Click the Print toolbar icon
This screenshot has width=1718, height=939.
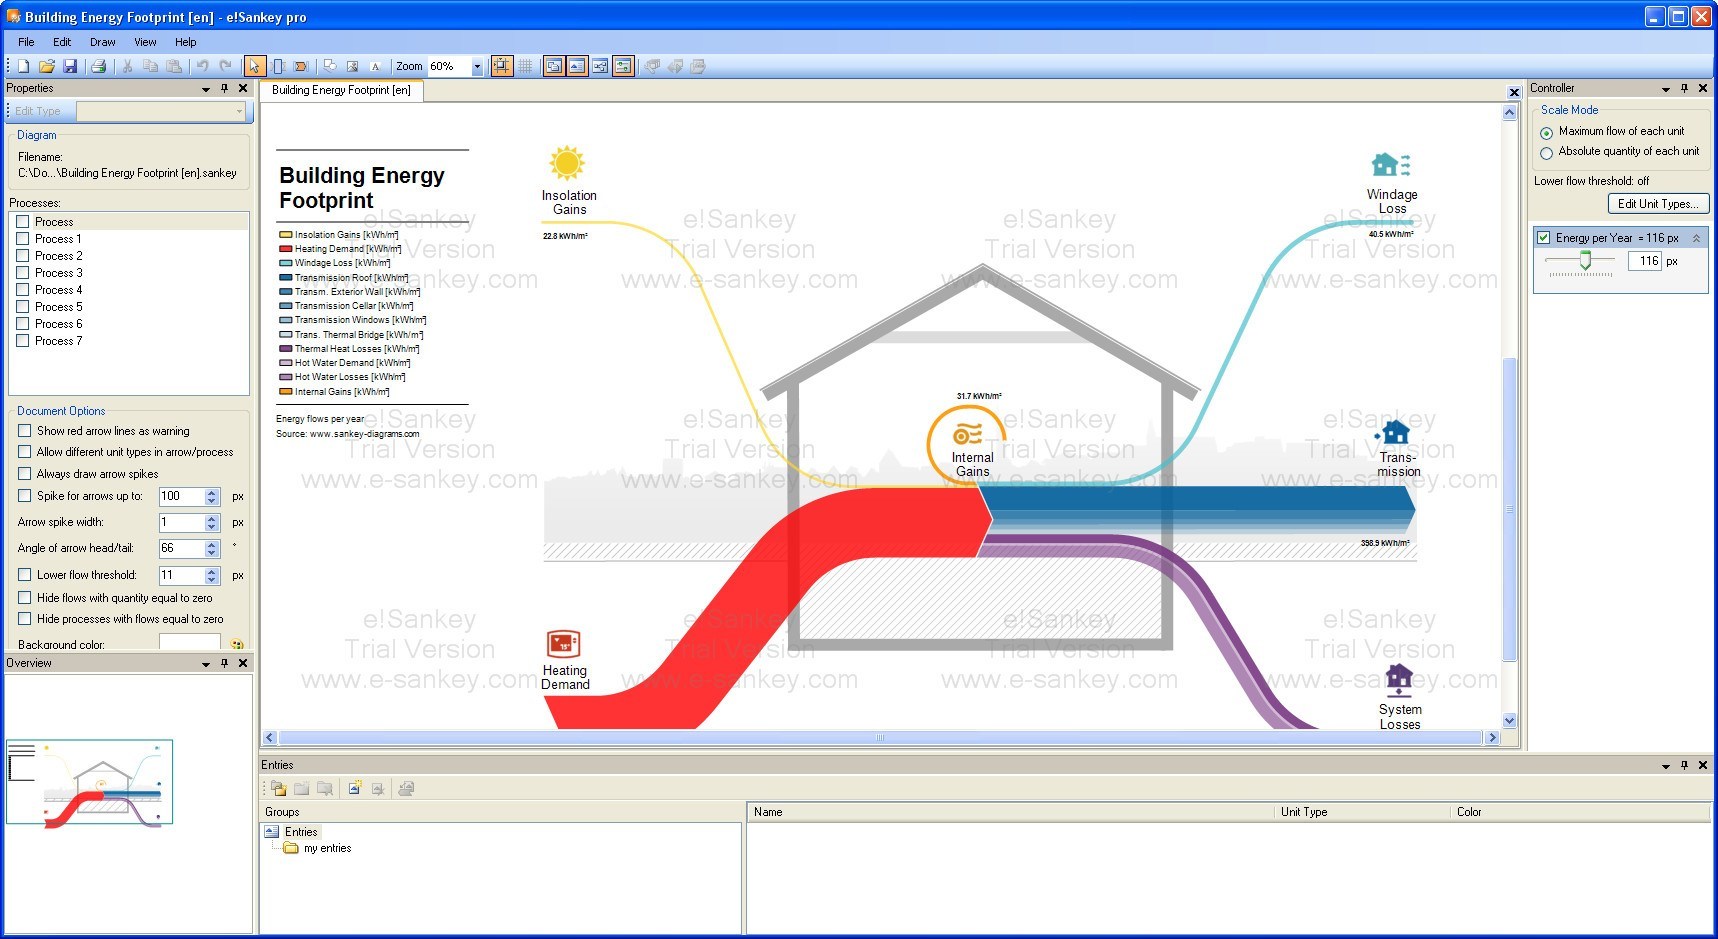click(x=98, y=66)
